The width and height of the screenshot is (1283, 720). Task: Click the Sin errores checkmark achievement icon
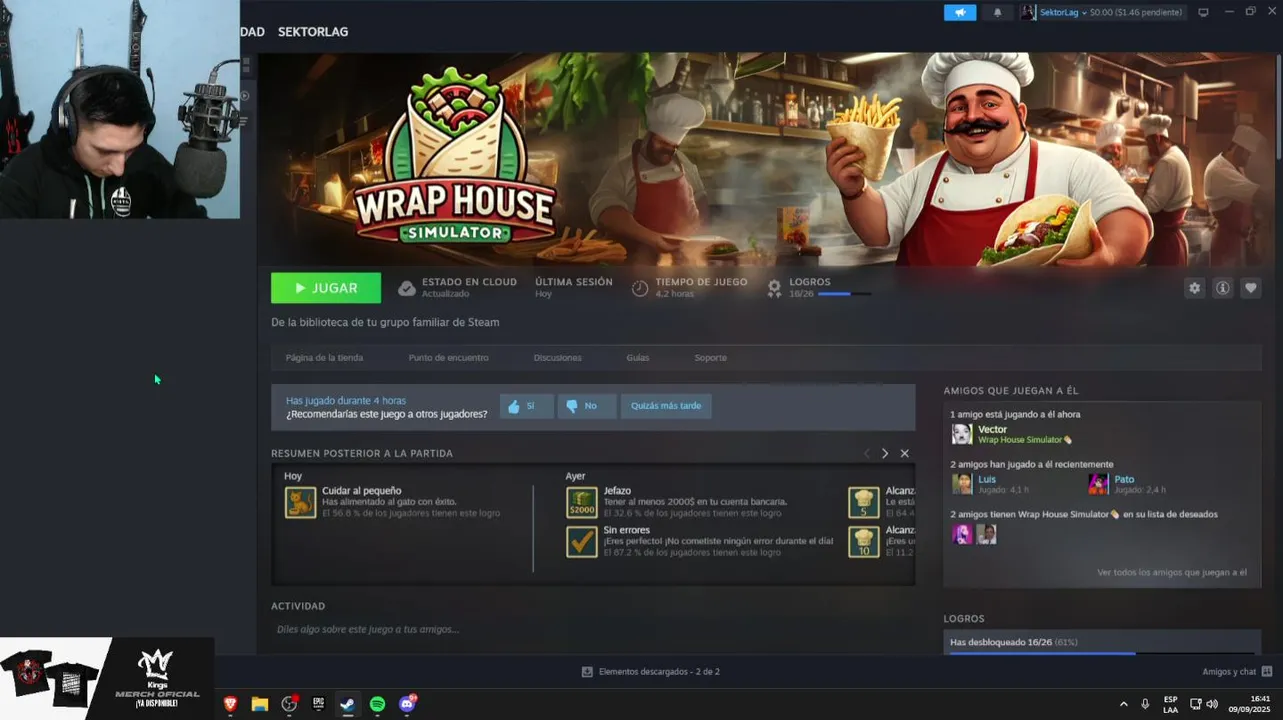[x=582, y=542]
